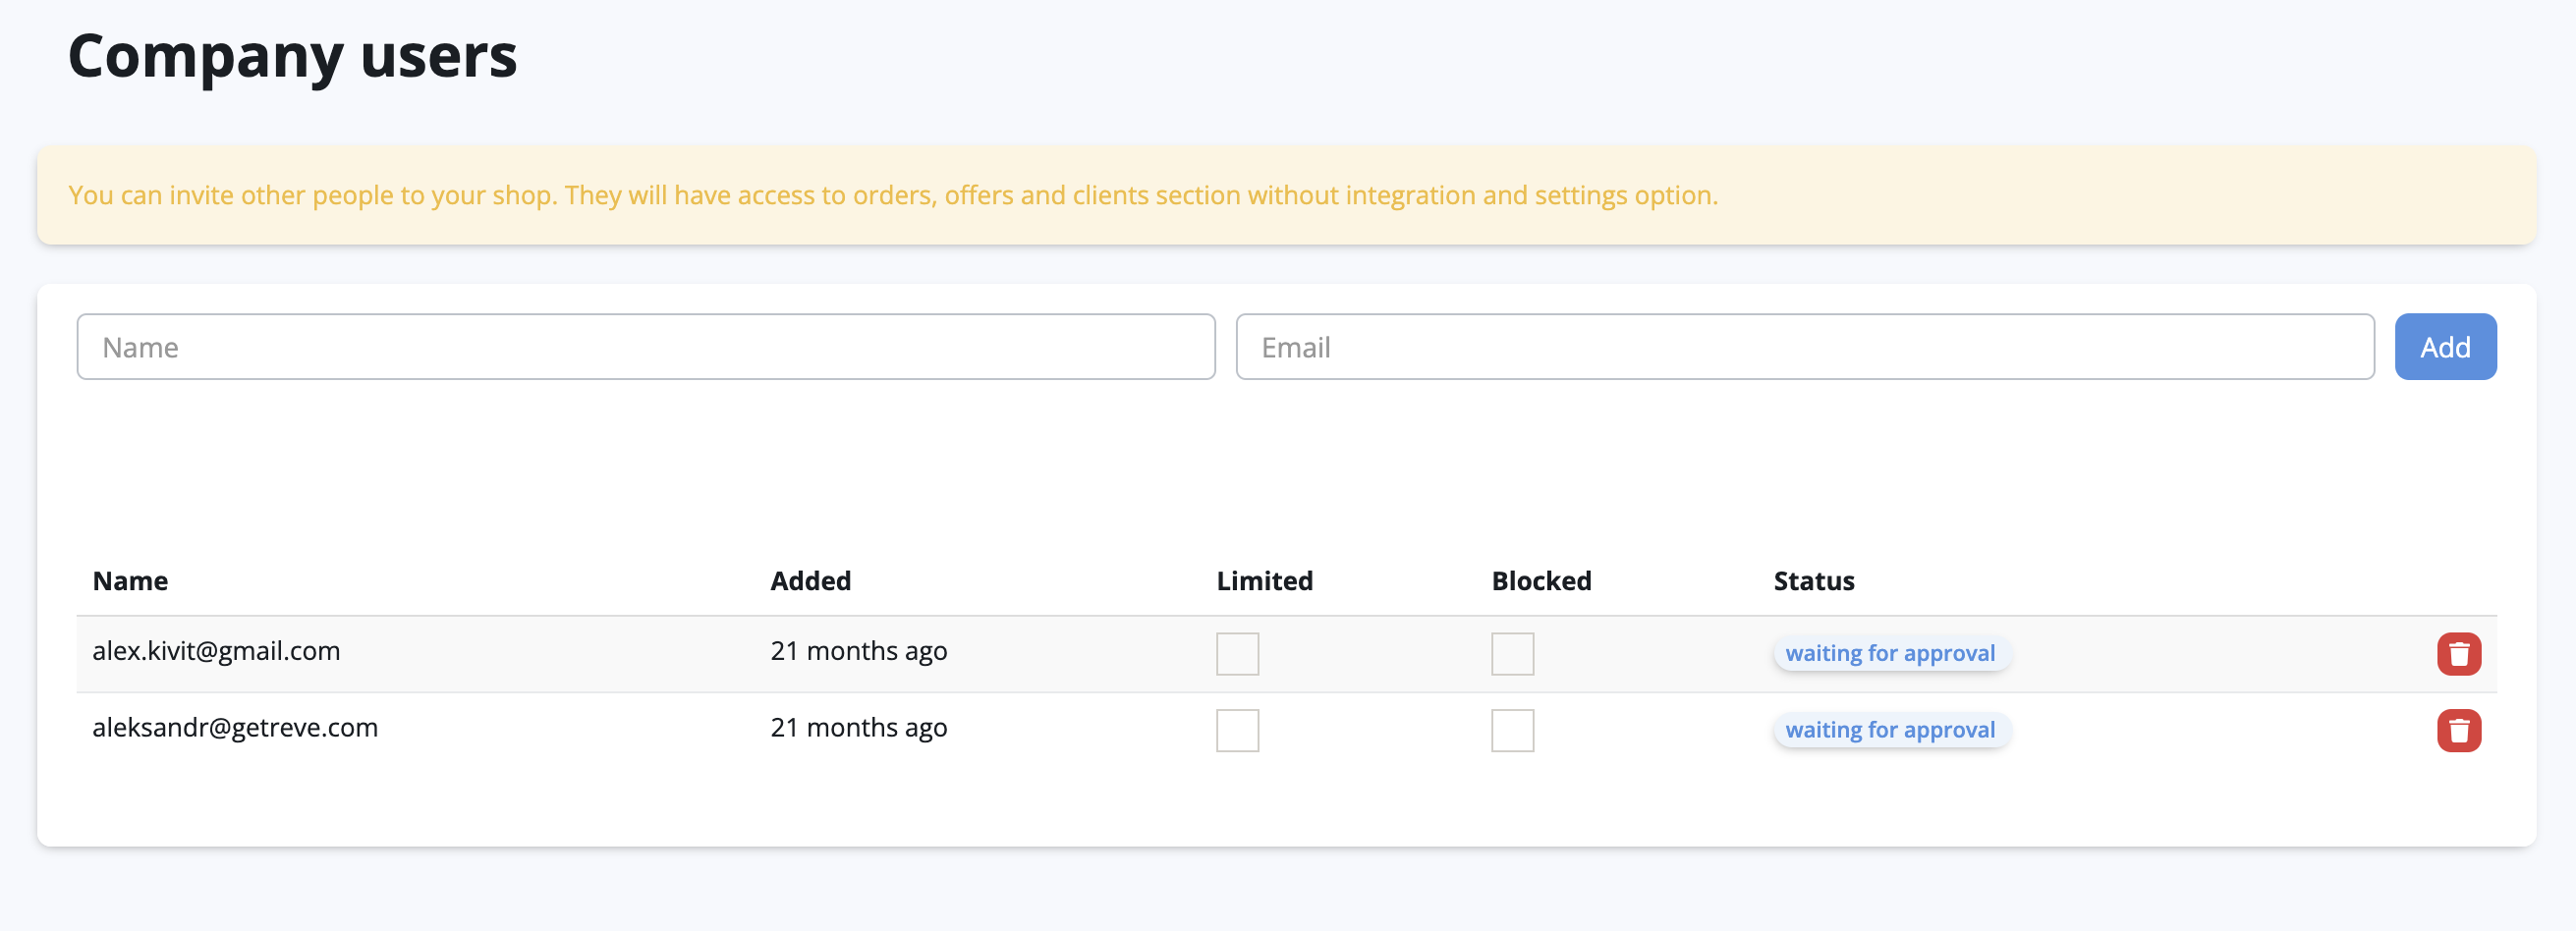The height and width of the screenshot is (931, 2576).
Task: Click alex.kivit's waiting for approval badge
Action: (1889, 653)
